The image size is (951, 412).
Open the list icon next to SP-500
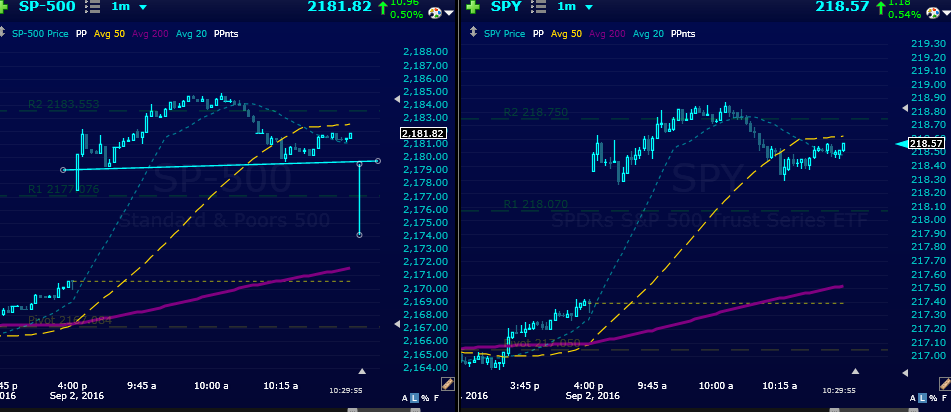pyautogui.click(x=93, y=7)
